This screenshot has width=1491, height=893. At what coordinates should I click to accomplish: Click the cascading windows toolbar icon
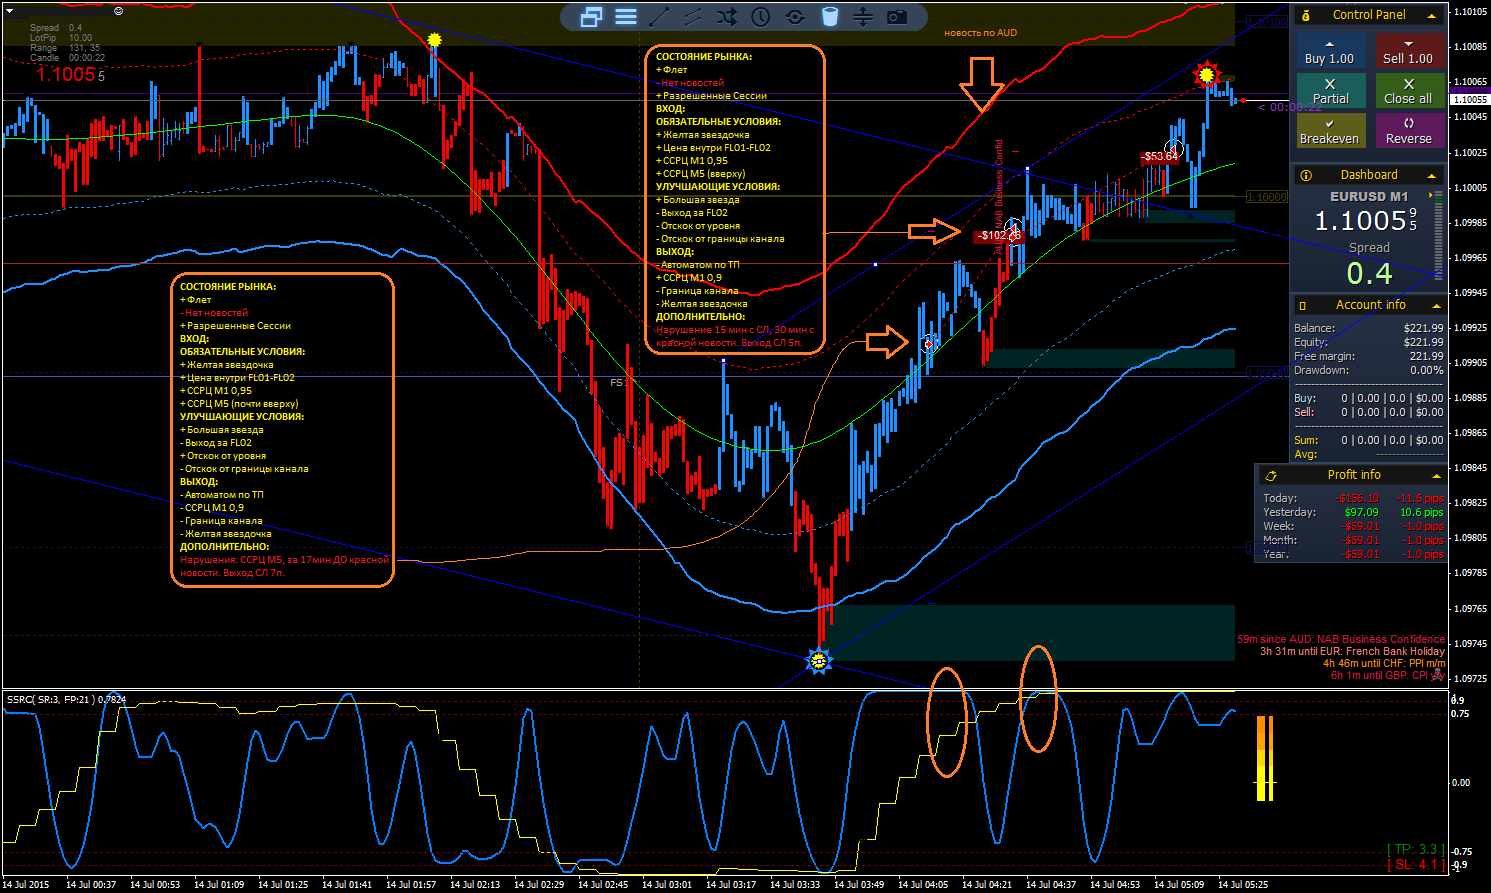click(591, 17)
